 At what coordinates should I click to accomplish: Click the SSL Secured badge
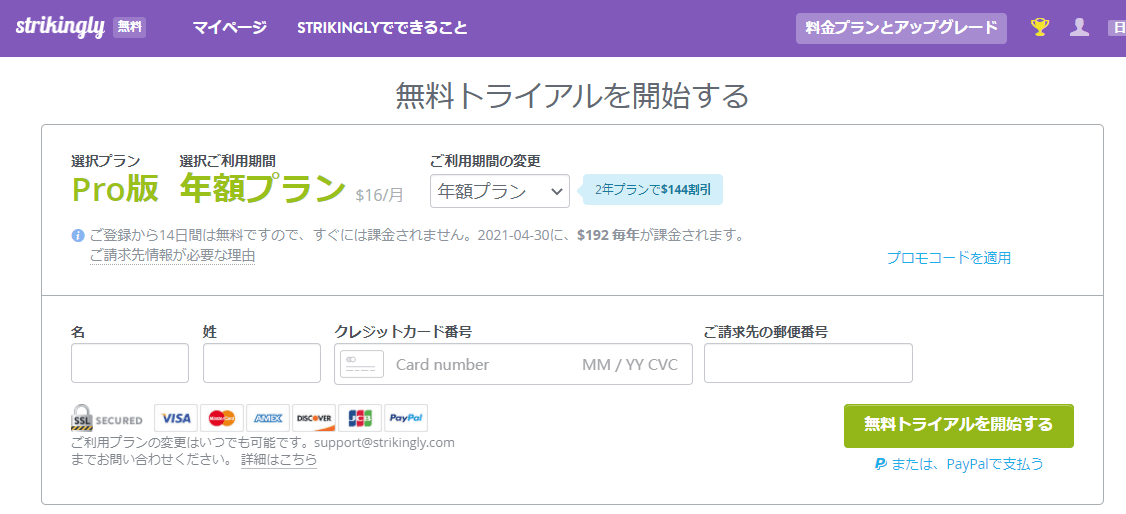[x=106, y=418]
